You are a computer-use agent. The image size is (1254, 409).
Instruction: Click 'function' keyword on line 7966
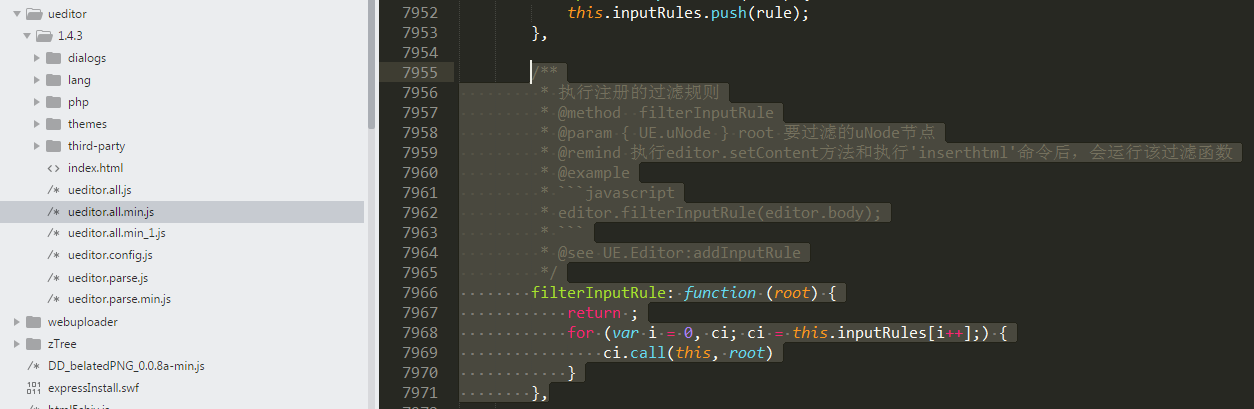pos(720,292)
